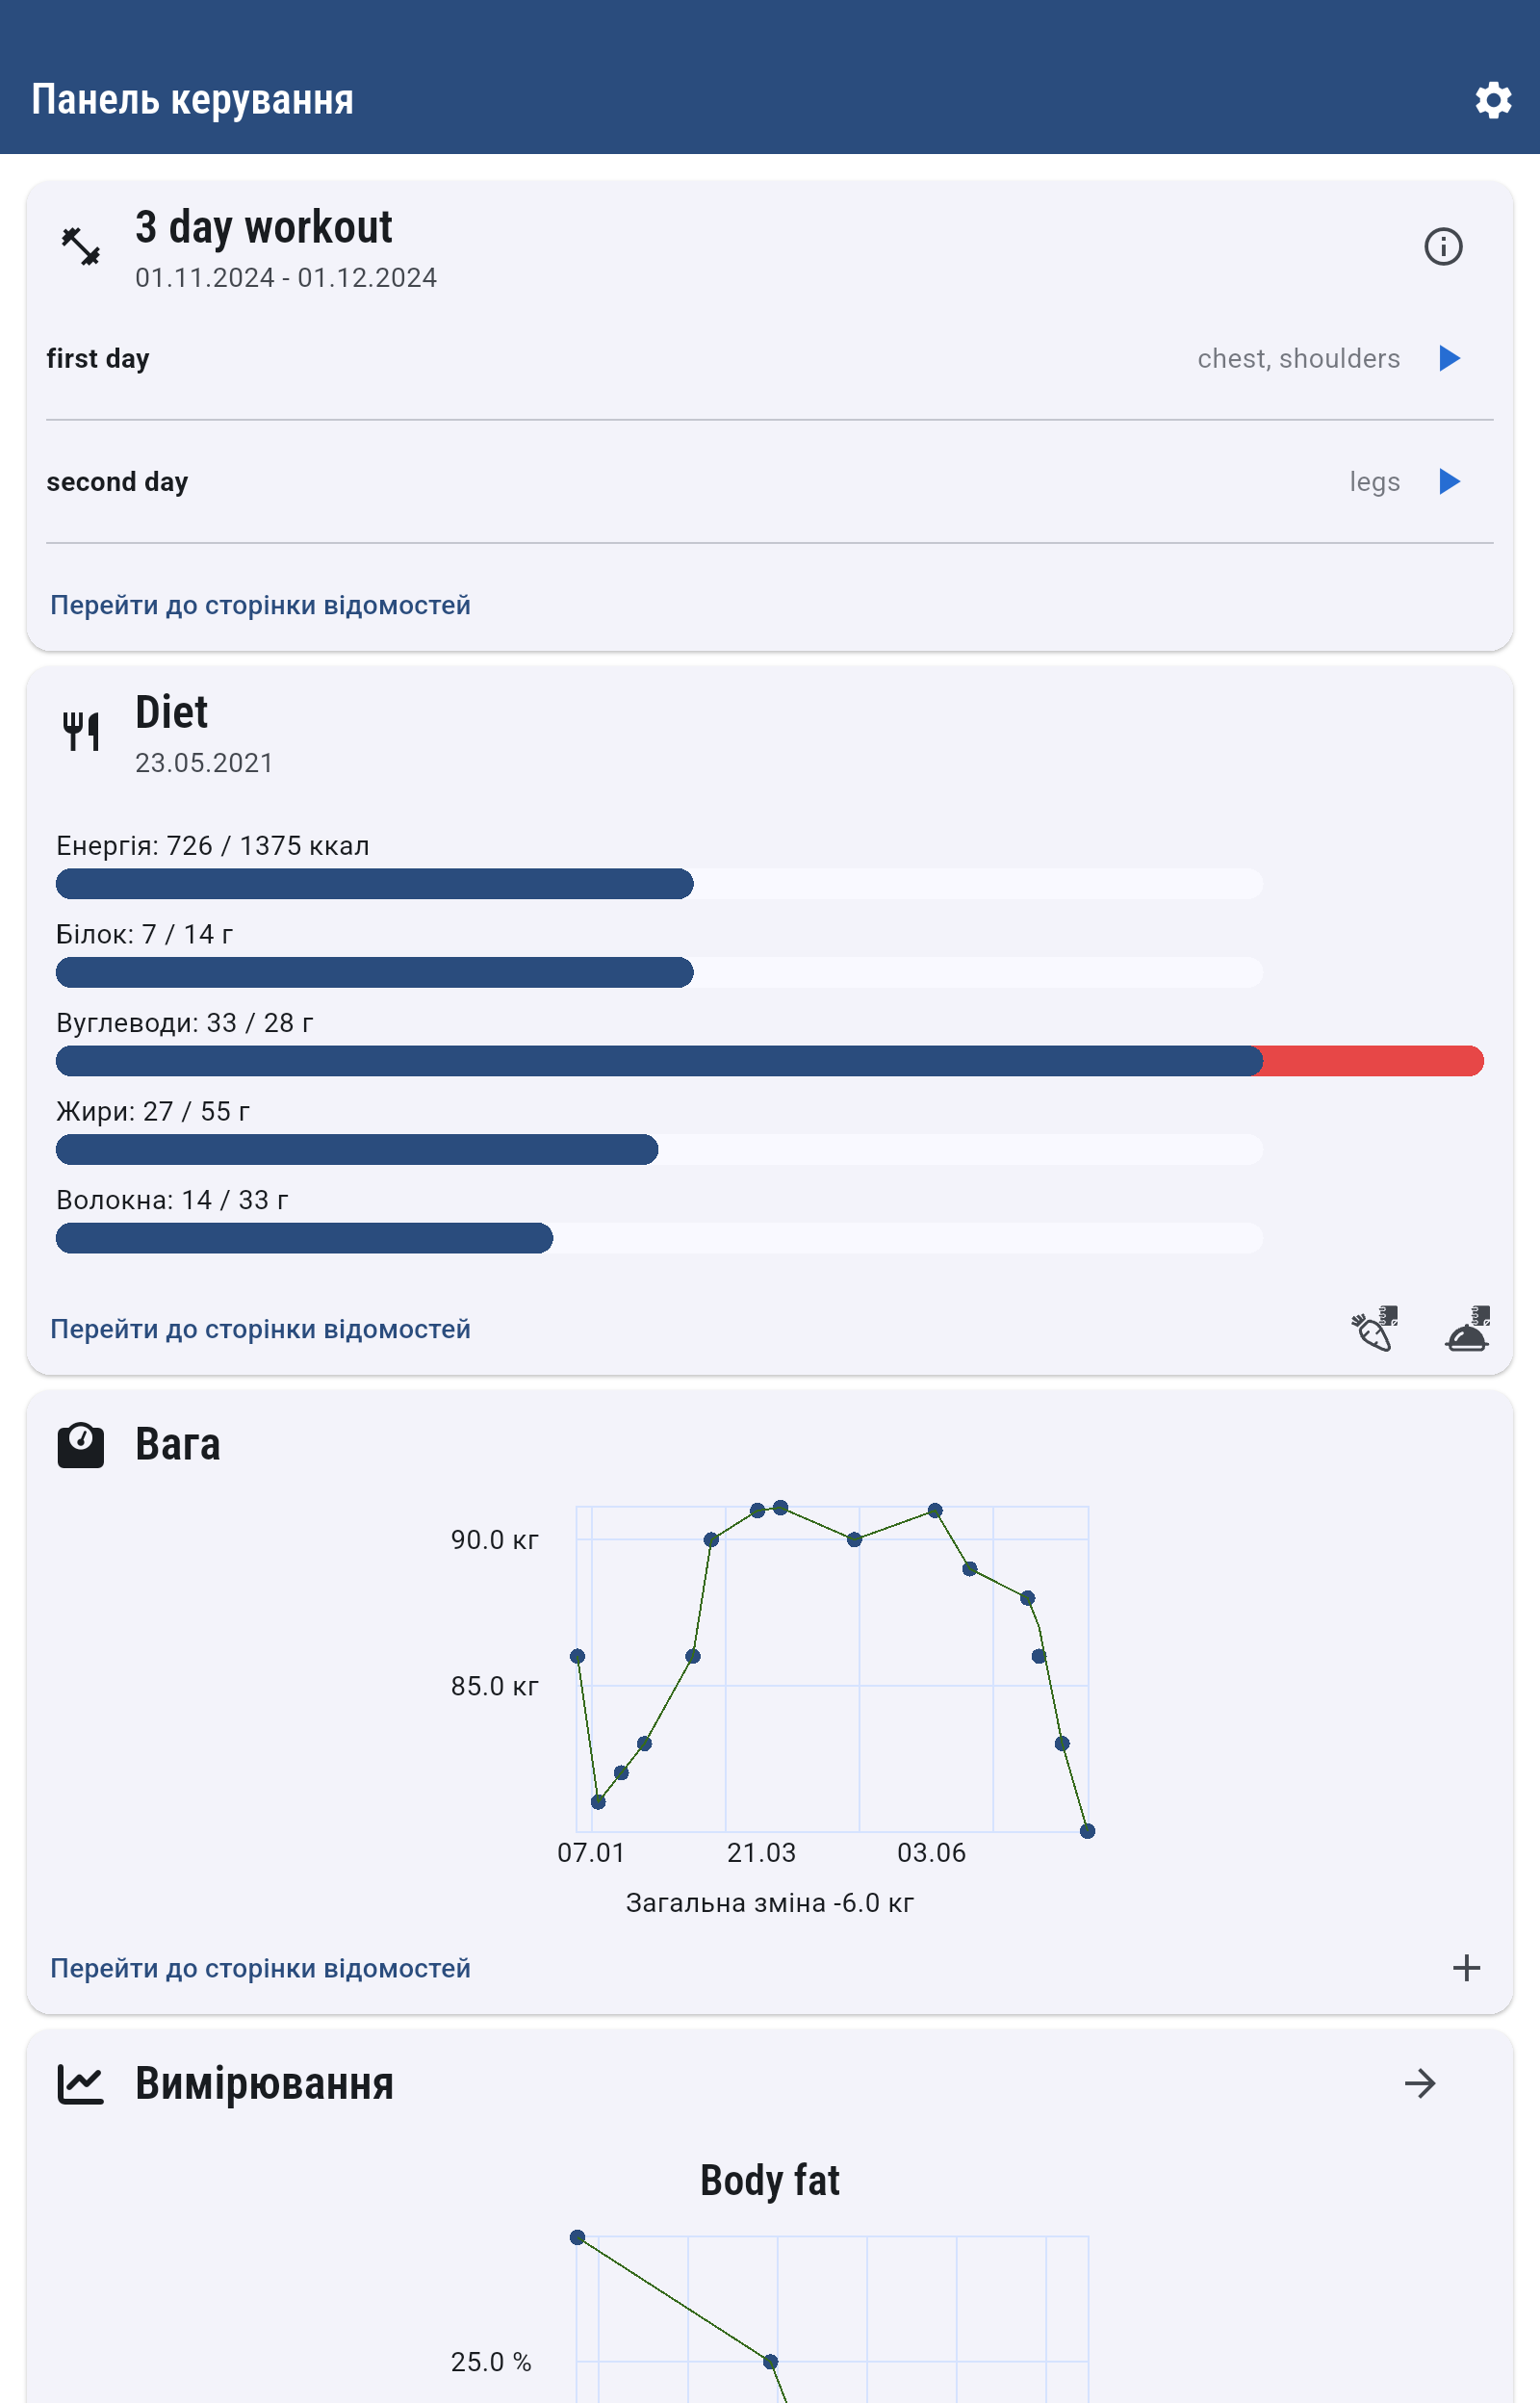Go to workout details page link
The image size is (1540, 2403).
point(260,605)
